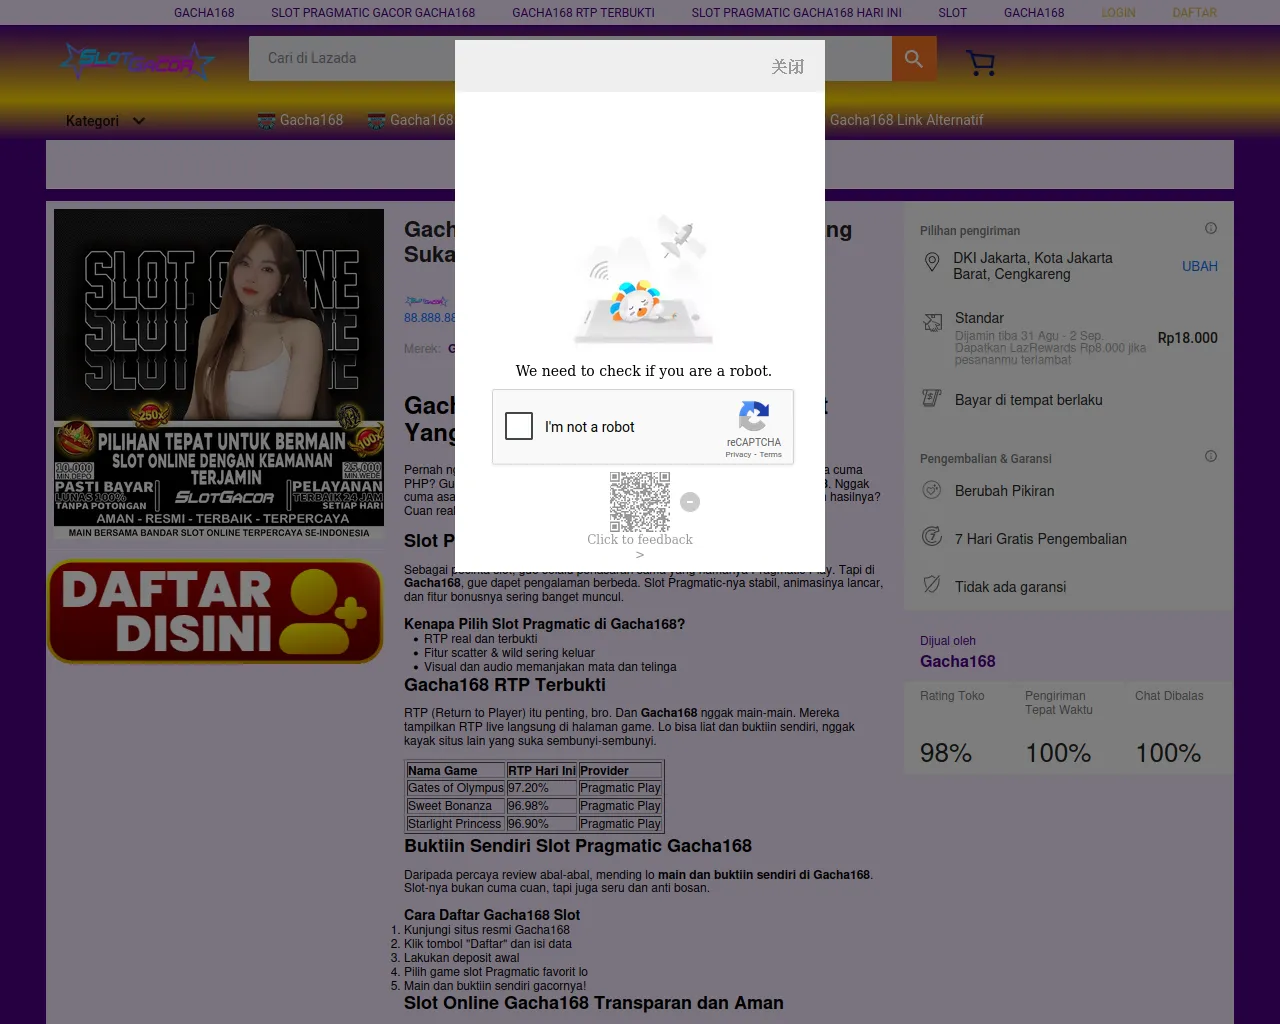
Task: Click the feedback QR code image
Action: (x=640, y=502)
